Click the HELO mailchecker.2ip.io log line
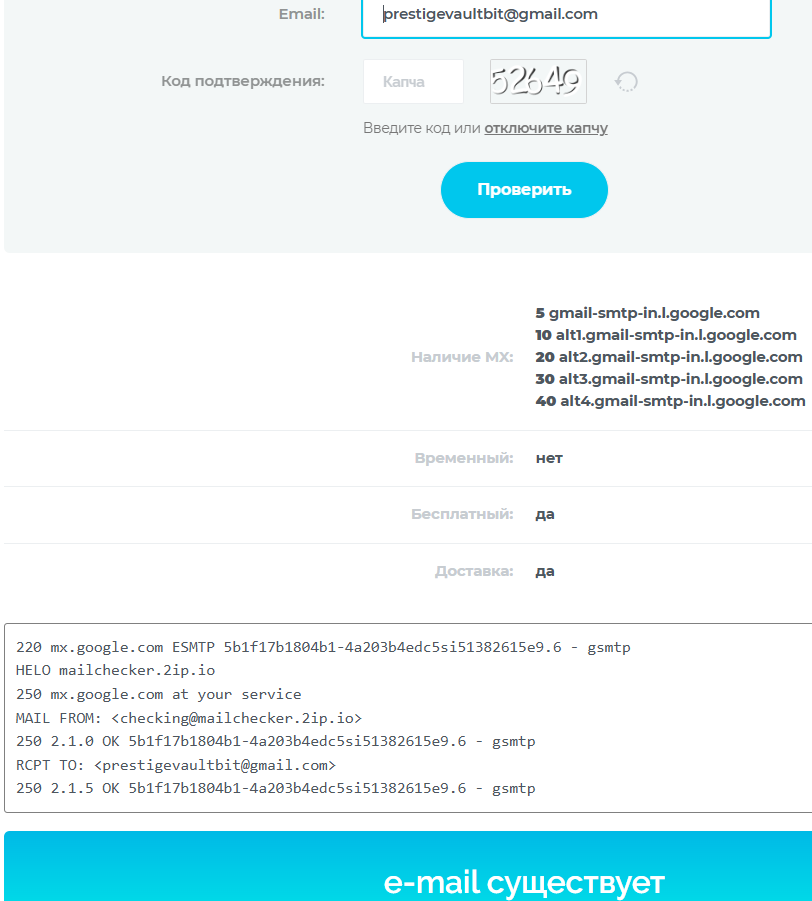The width and height of the screenshot is (812, 901). click(x=116, y=671)
